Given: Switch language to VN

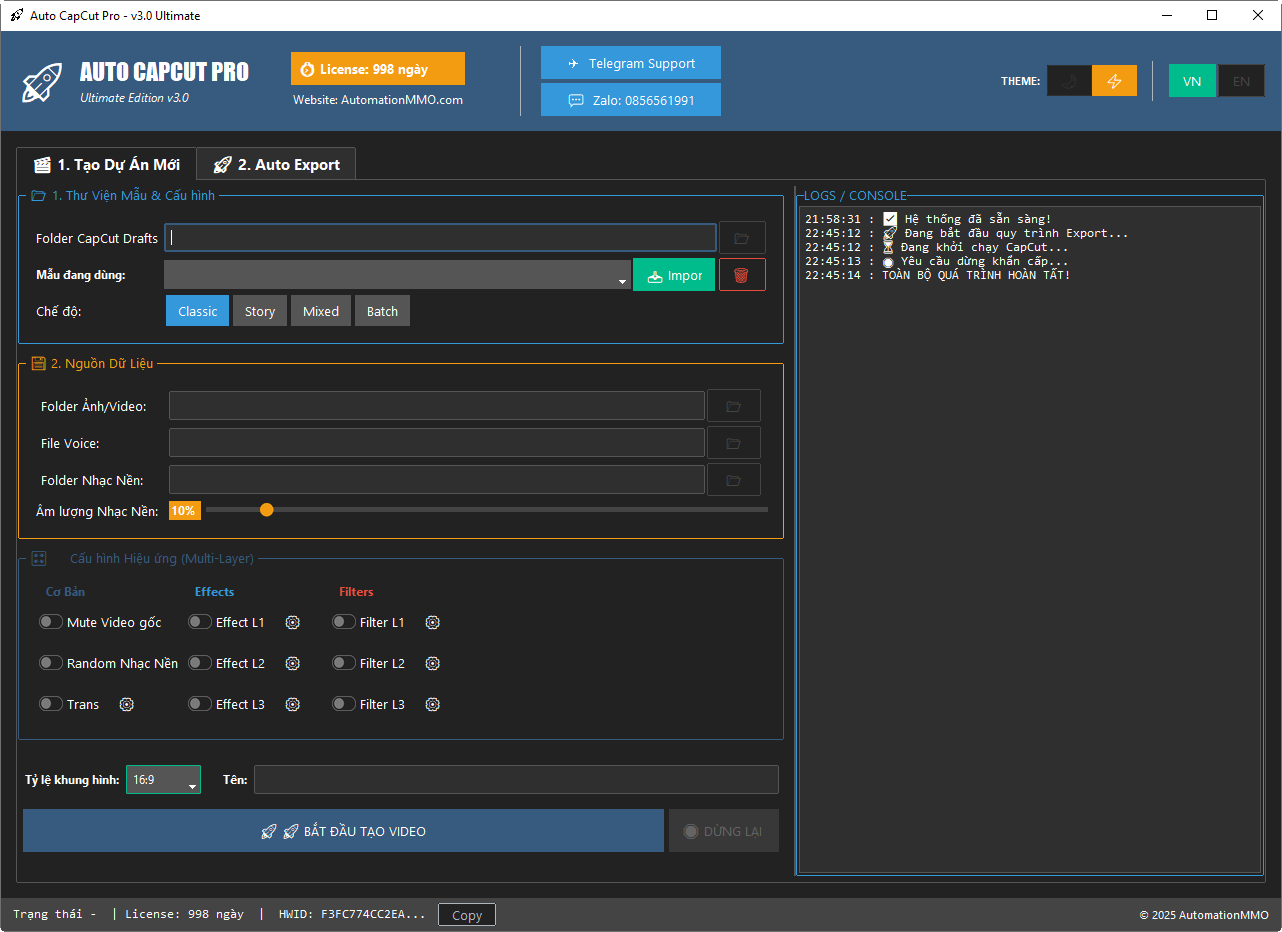Looking at the screenshot, I should point(1192,81).
